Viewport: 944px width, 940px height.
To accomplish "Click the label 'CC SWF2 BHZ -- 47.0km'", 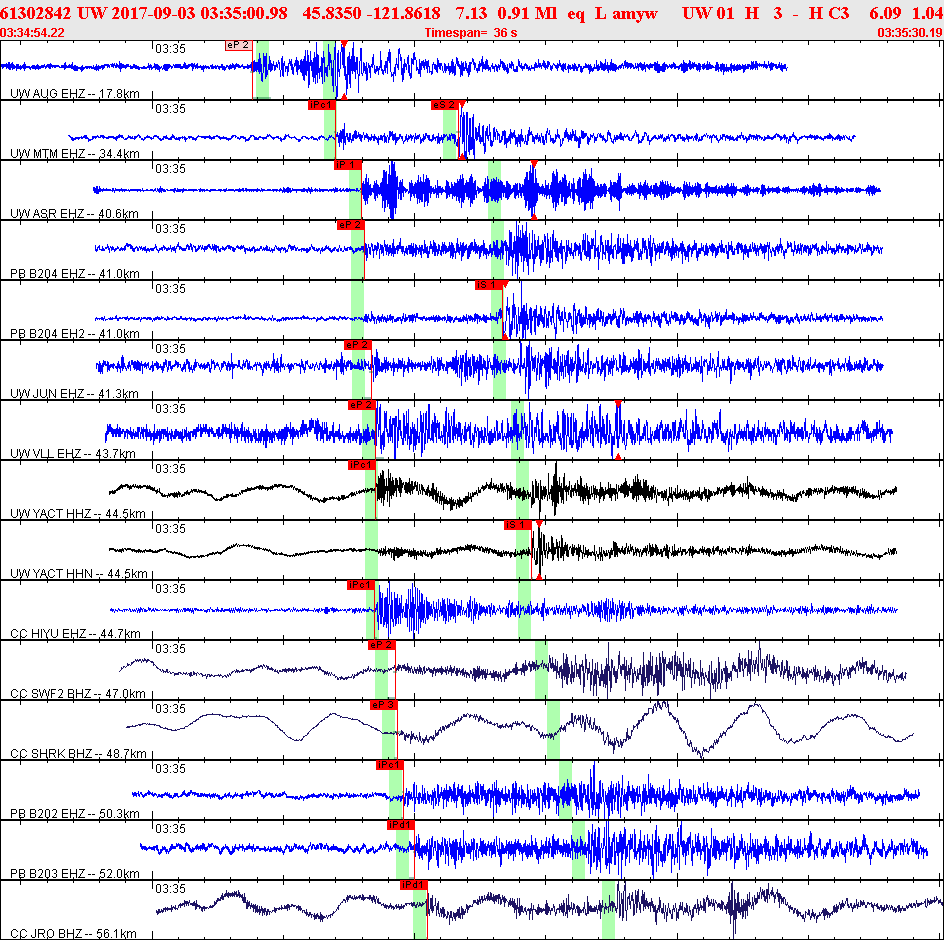I will coord(78,694).
